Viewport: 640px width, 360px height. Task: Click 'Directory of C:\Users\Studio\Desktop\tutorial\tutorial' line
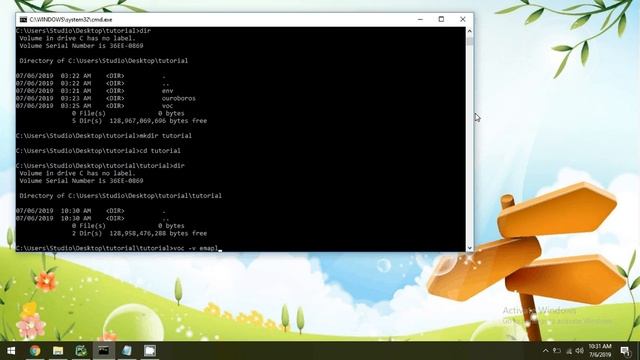point(120,196)
